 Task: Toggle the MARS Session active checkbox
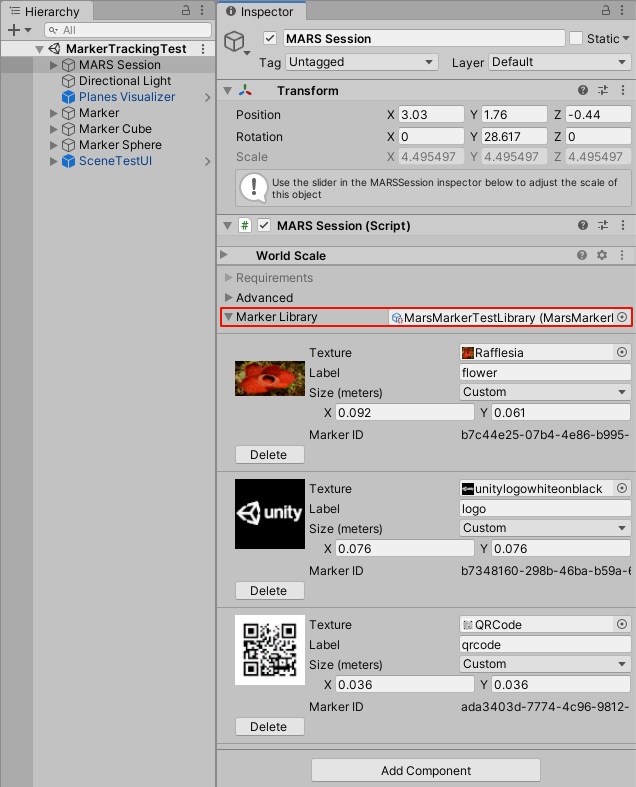[269, 38]
